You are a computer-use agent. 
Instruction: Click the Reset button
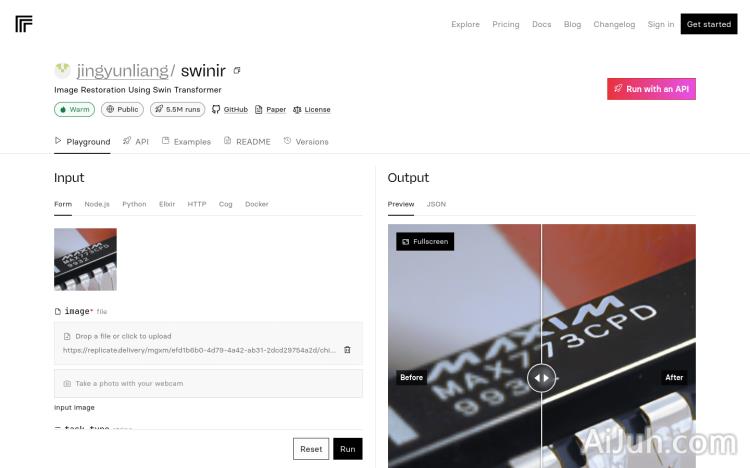click(311, 449)
